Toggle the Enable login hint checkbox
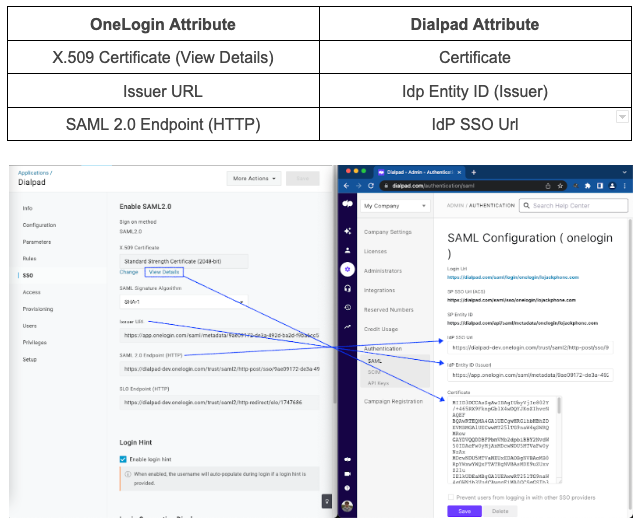The image size is (643, 523). (123, 459)
